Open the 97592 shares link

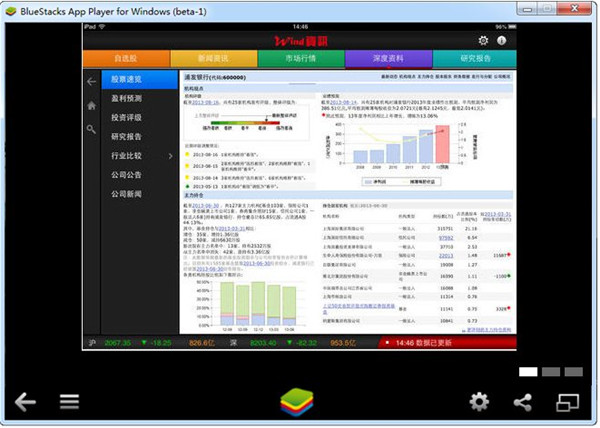point(446,238)
